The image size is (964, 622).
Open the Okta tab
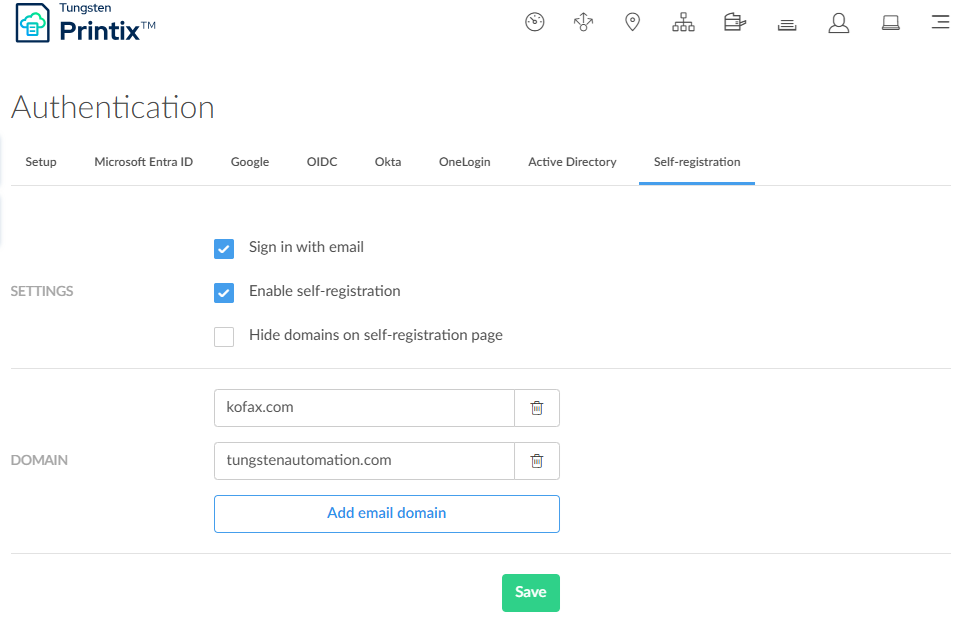(388, 162)
